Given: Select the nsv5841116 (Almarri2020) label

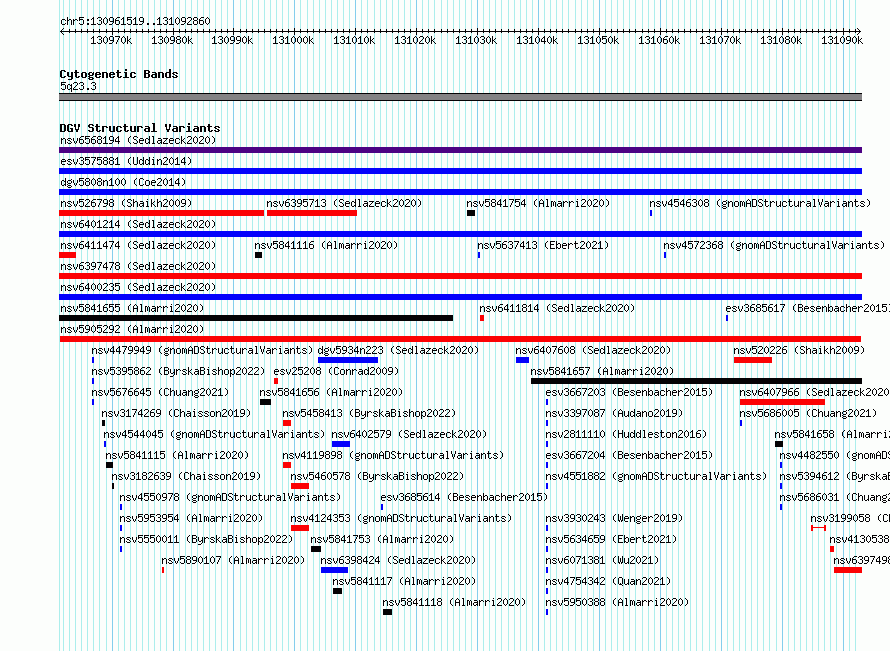Looking at the screenshot, I should [326, 245].
